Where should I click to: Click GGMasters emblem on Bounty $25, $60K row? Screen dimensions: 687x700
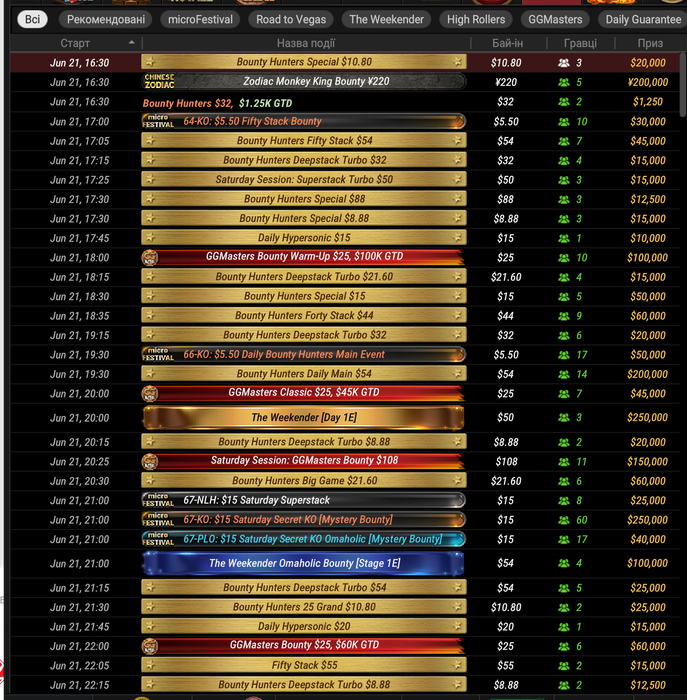150,646
